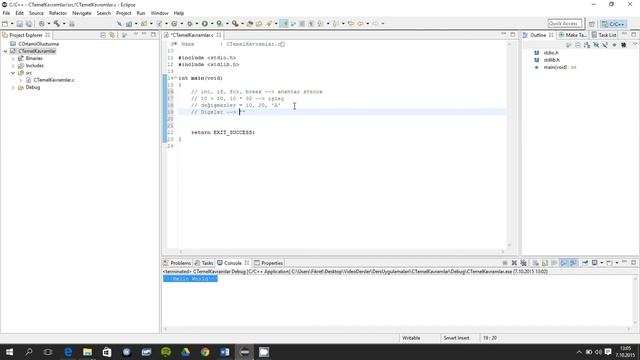Select the C/C++ perspective button
640x360 pixels.
(x=613, y=24)
